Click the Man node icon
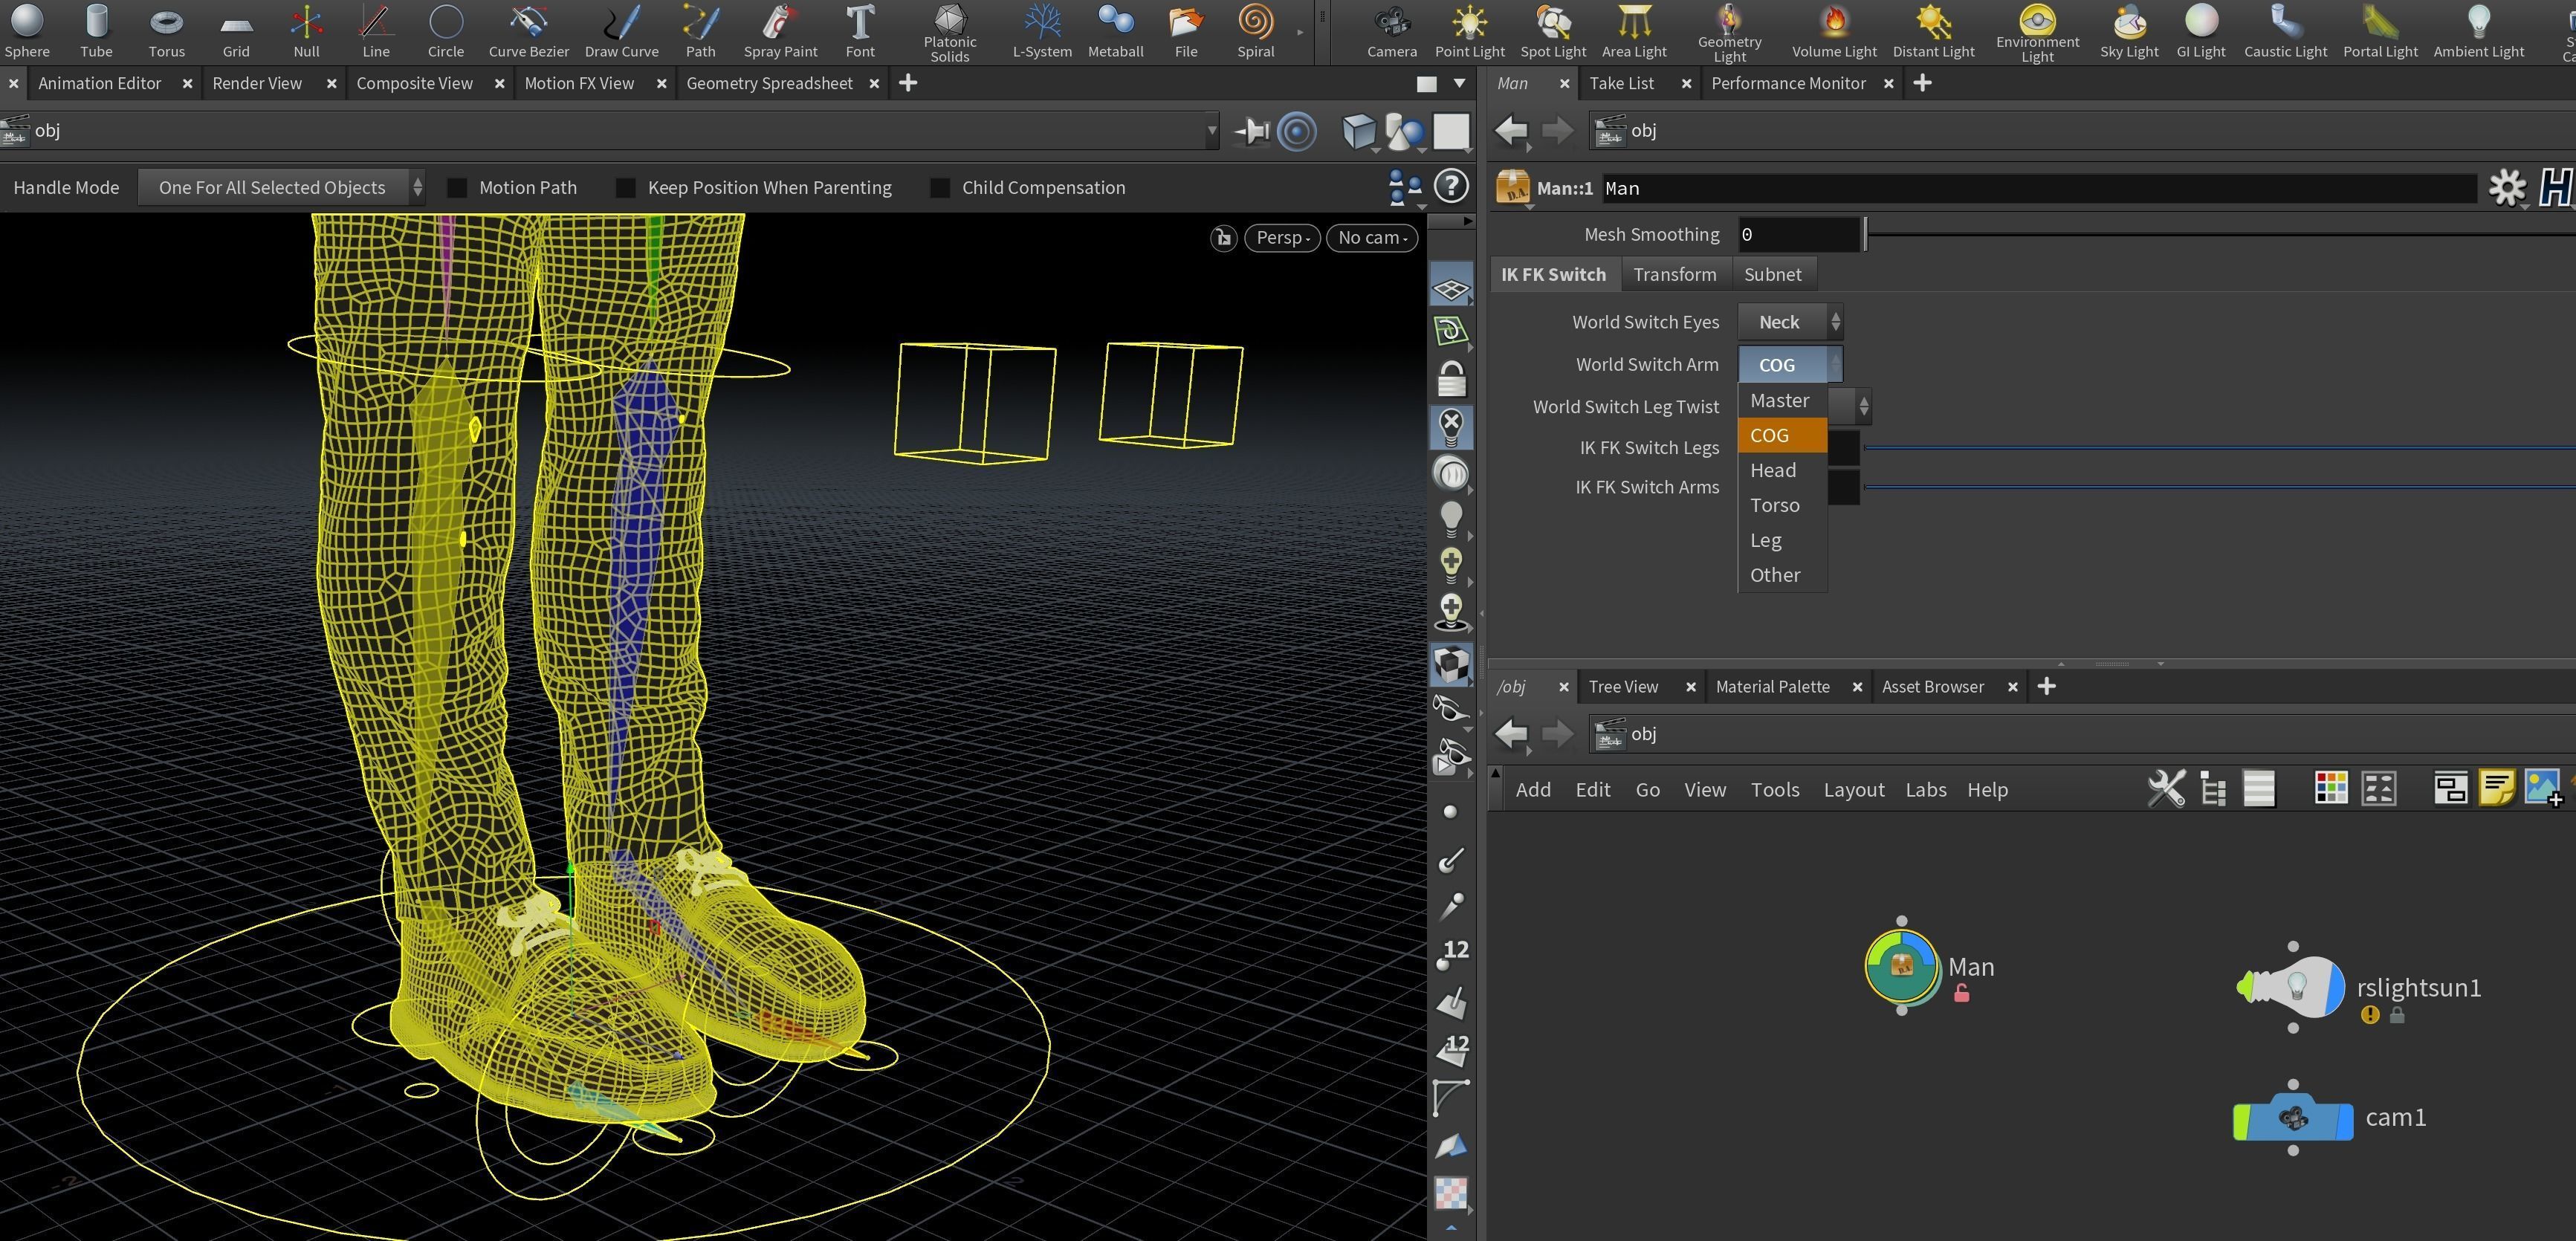 click(1901, 966)
